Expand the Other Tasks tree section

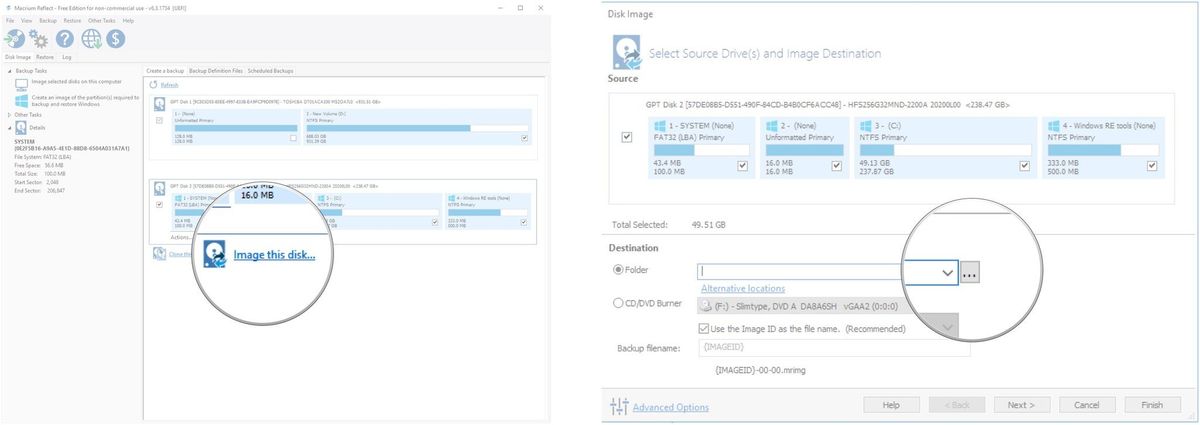point(9,115)
